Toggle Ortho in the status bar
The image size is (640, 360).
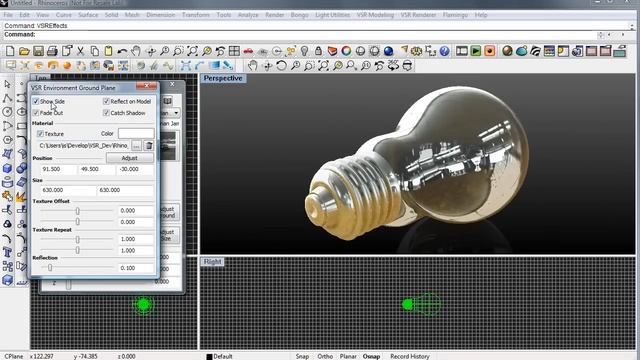point(325,356)
